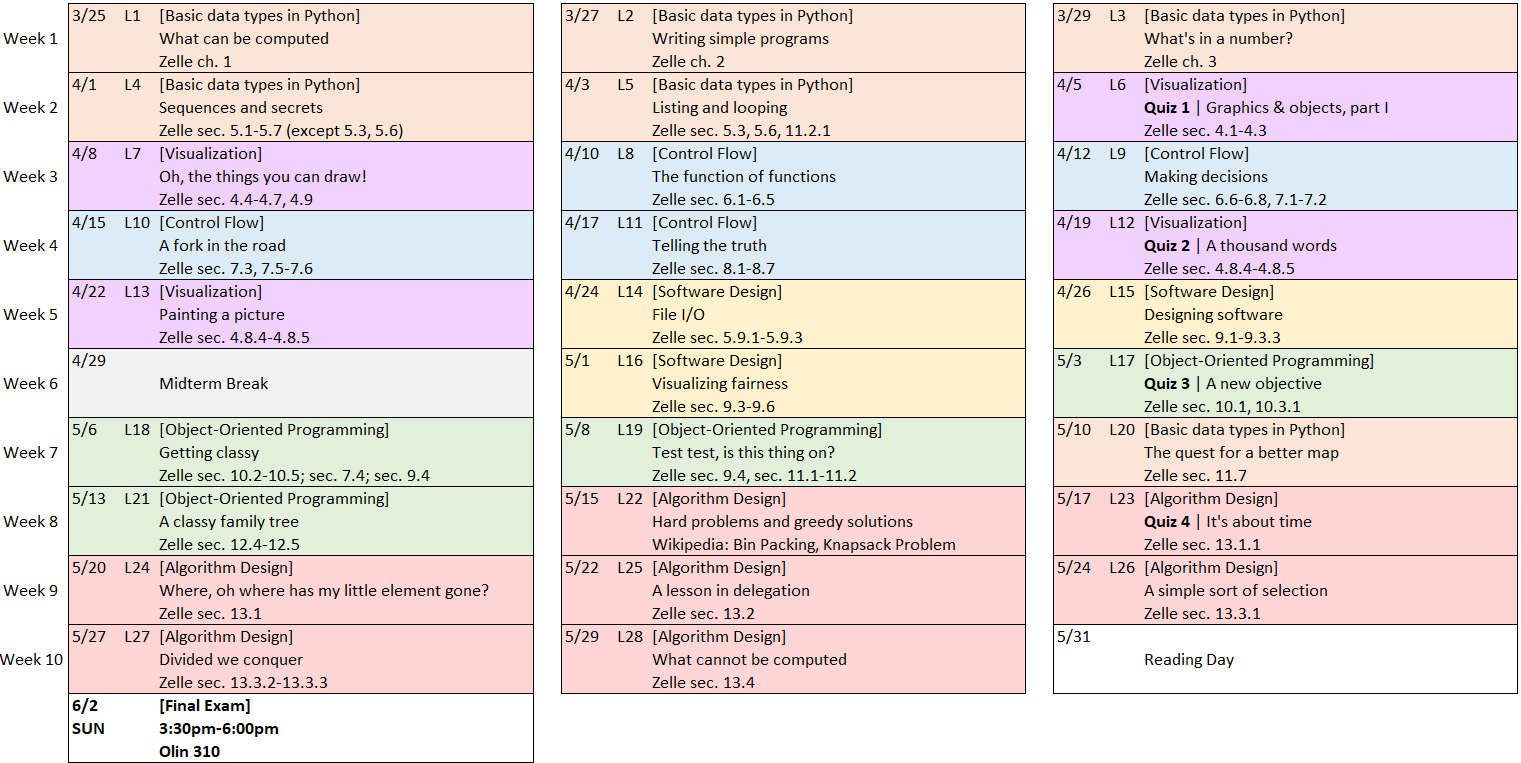Select the 'Making decisions' L9 cell

click(1206, 177)
